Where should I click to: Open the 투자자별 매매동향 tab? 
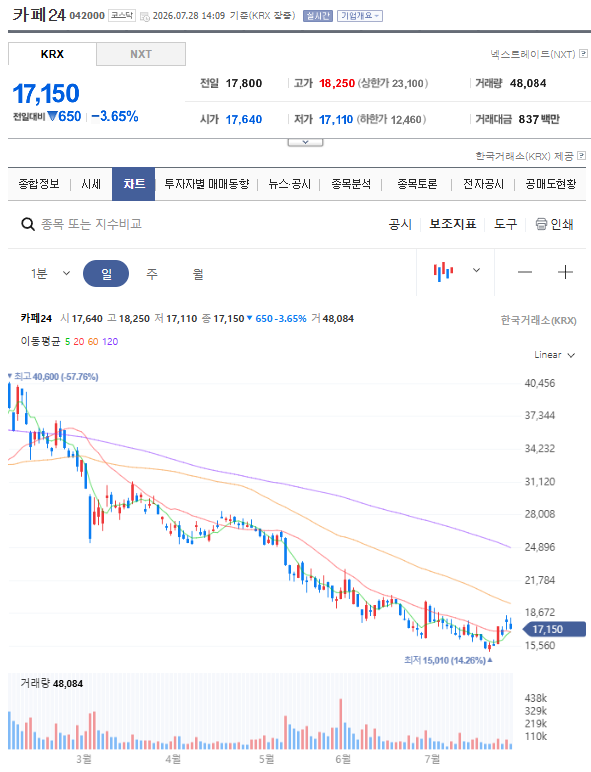coord(207,184)
